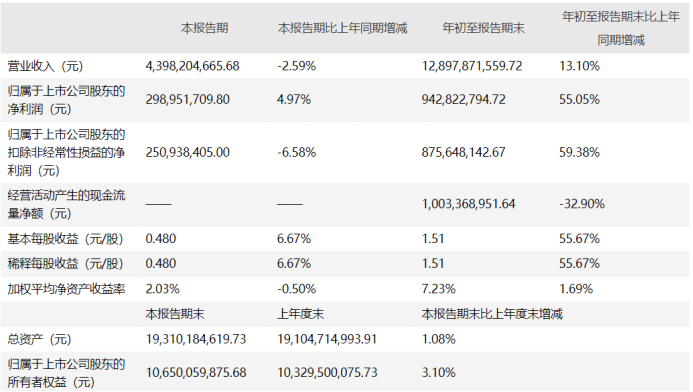
Task: Click the total assets value 19,310,184,619.73
Action: [x=196, y=339]
